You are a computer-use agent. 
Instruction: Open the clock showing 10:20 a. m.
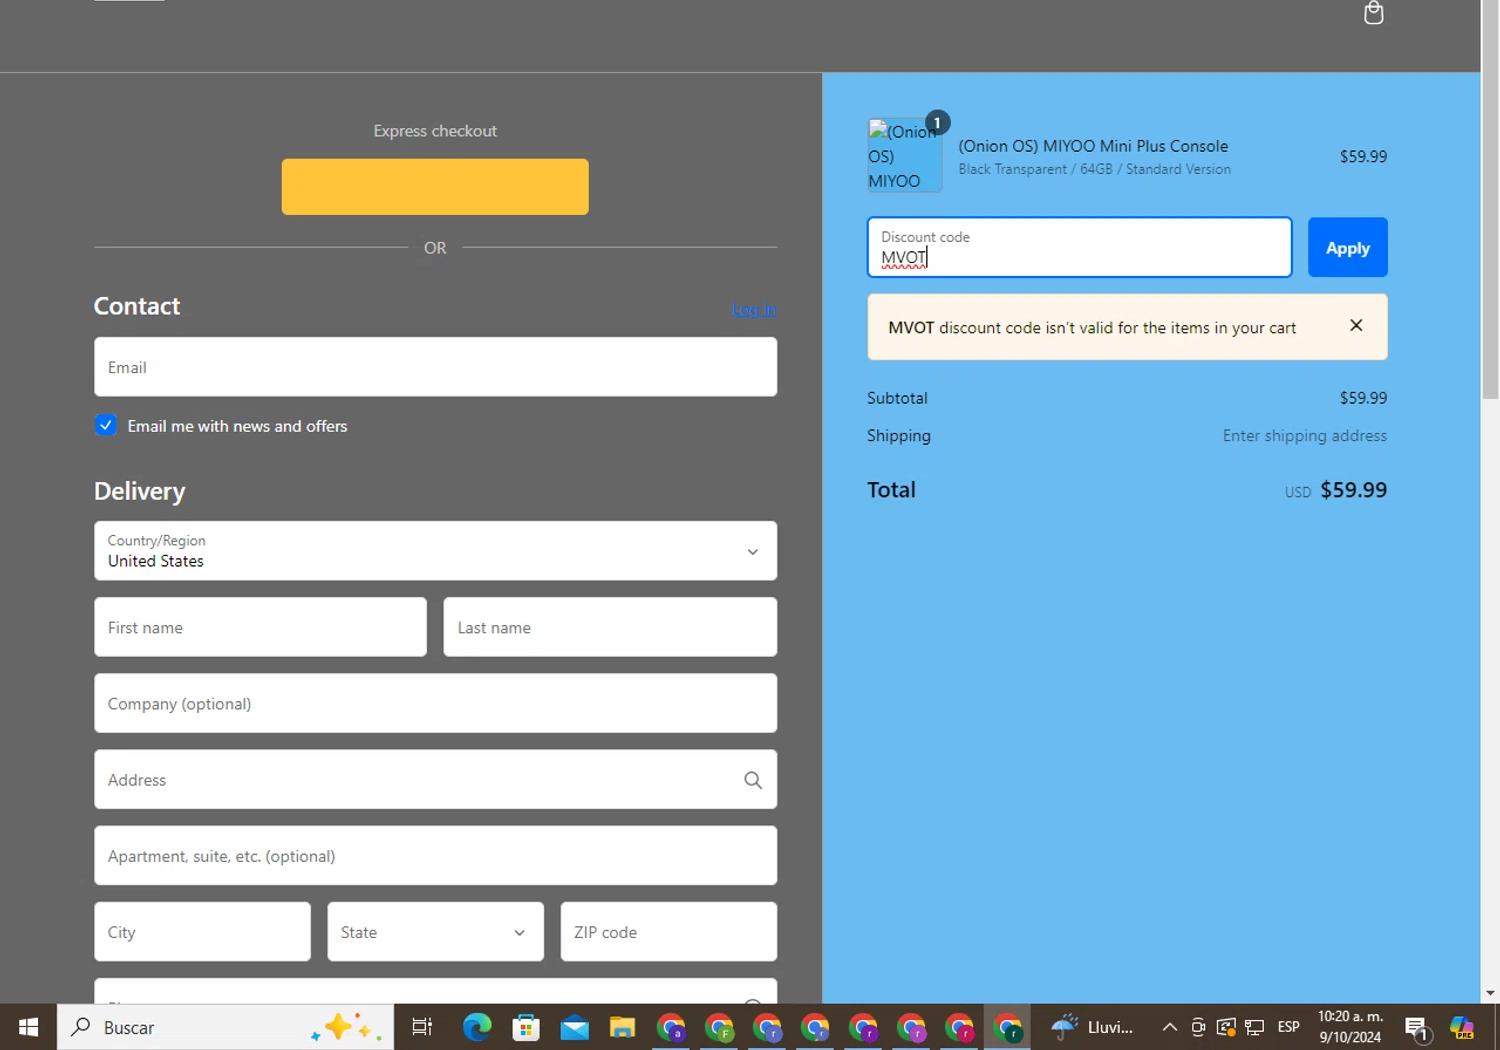point(1350,1027)
